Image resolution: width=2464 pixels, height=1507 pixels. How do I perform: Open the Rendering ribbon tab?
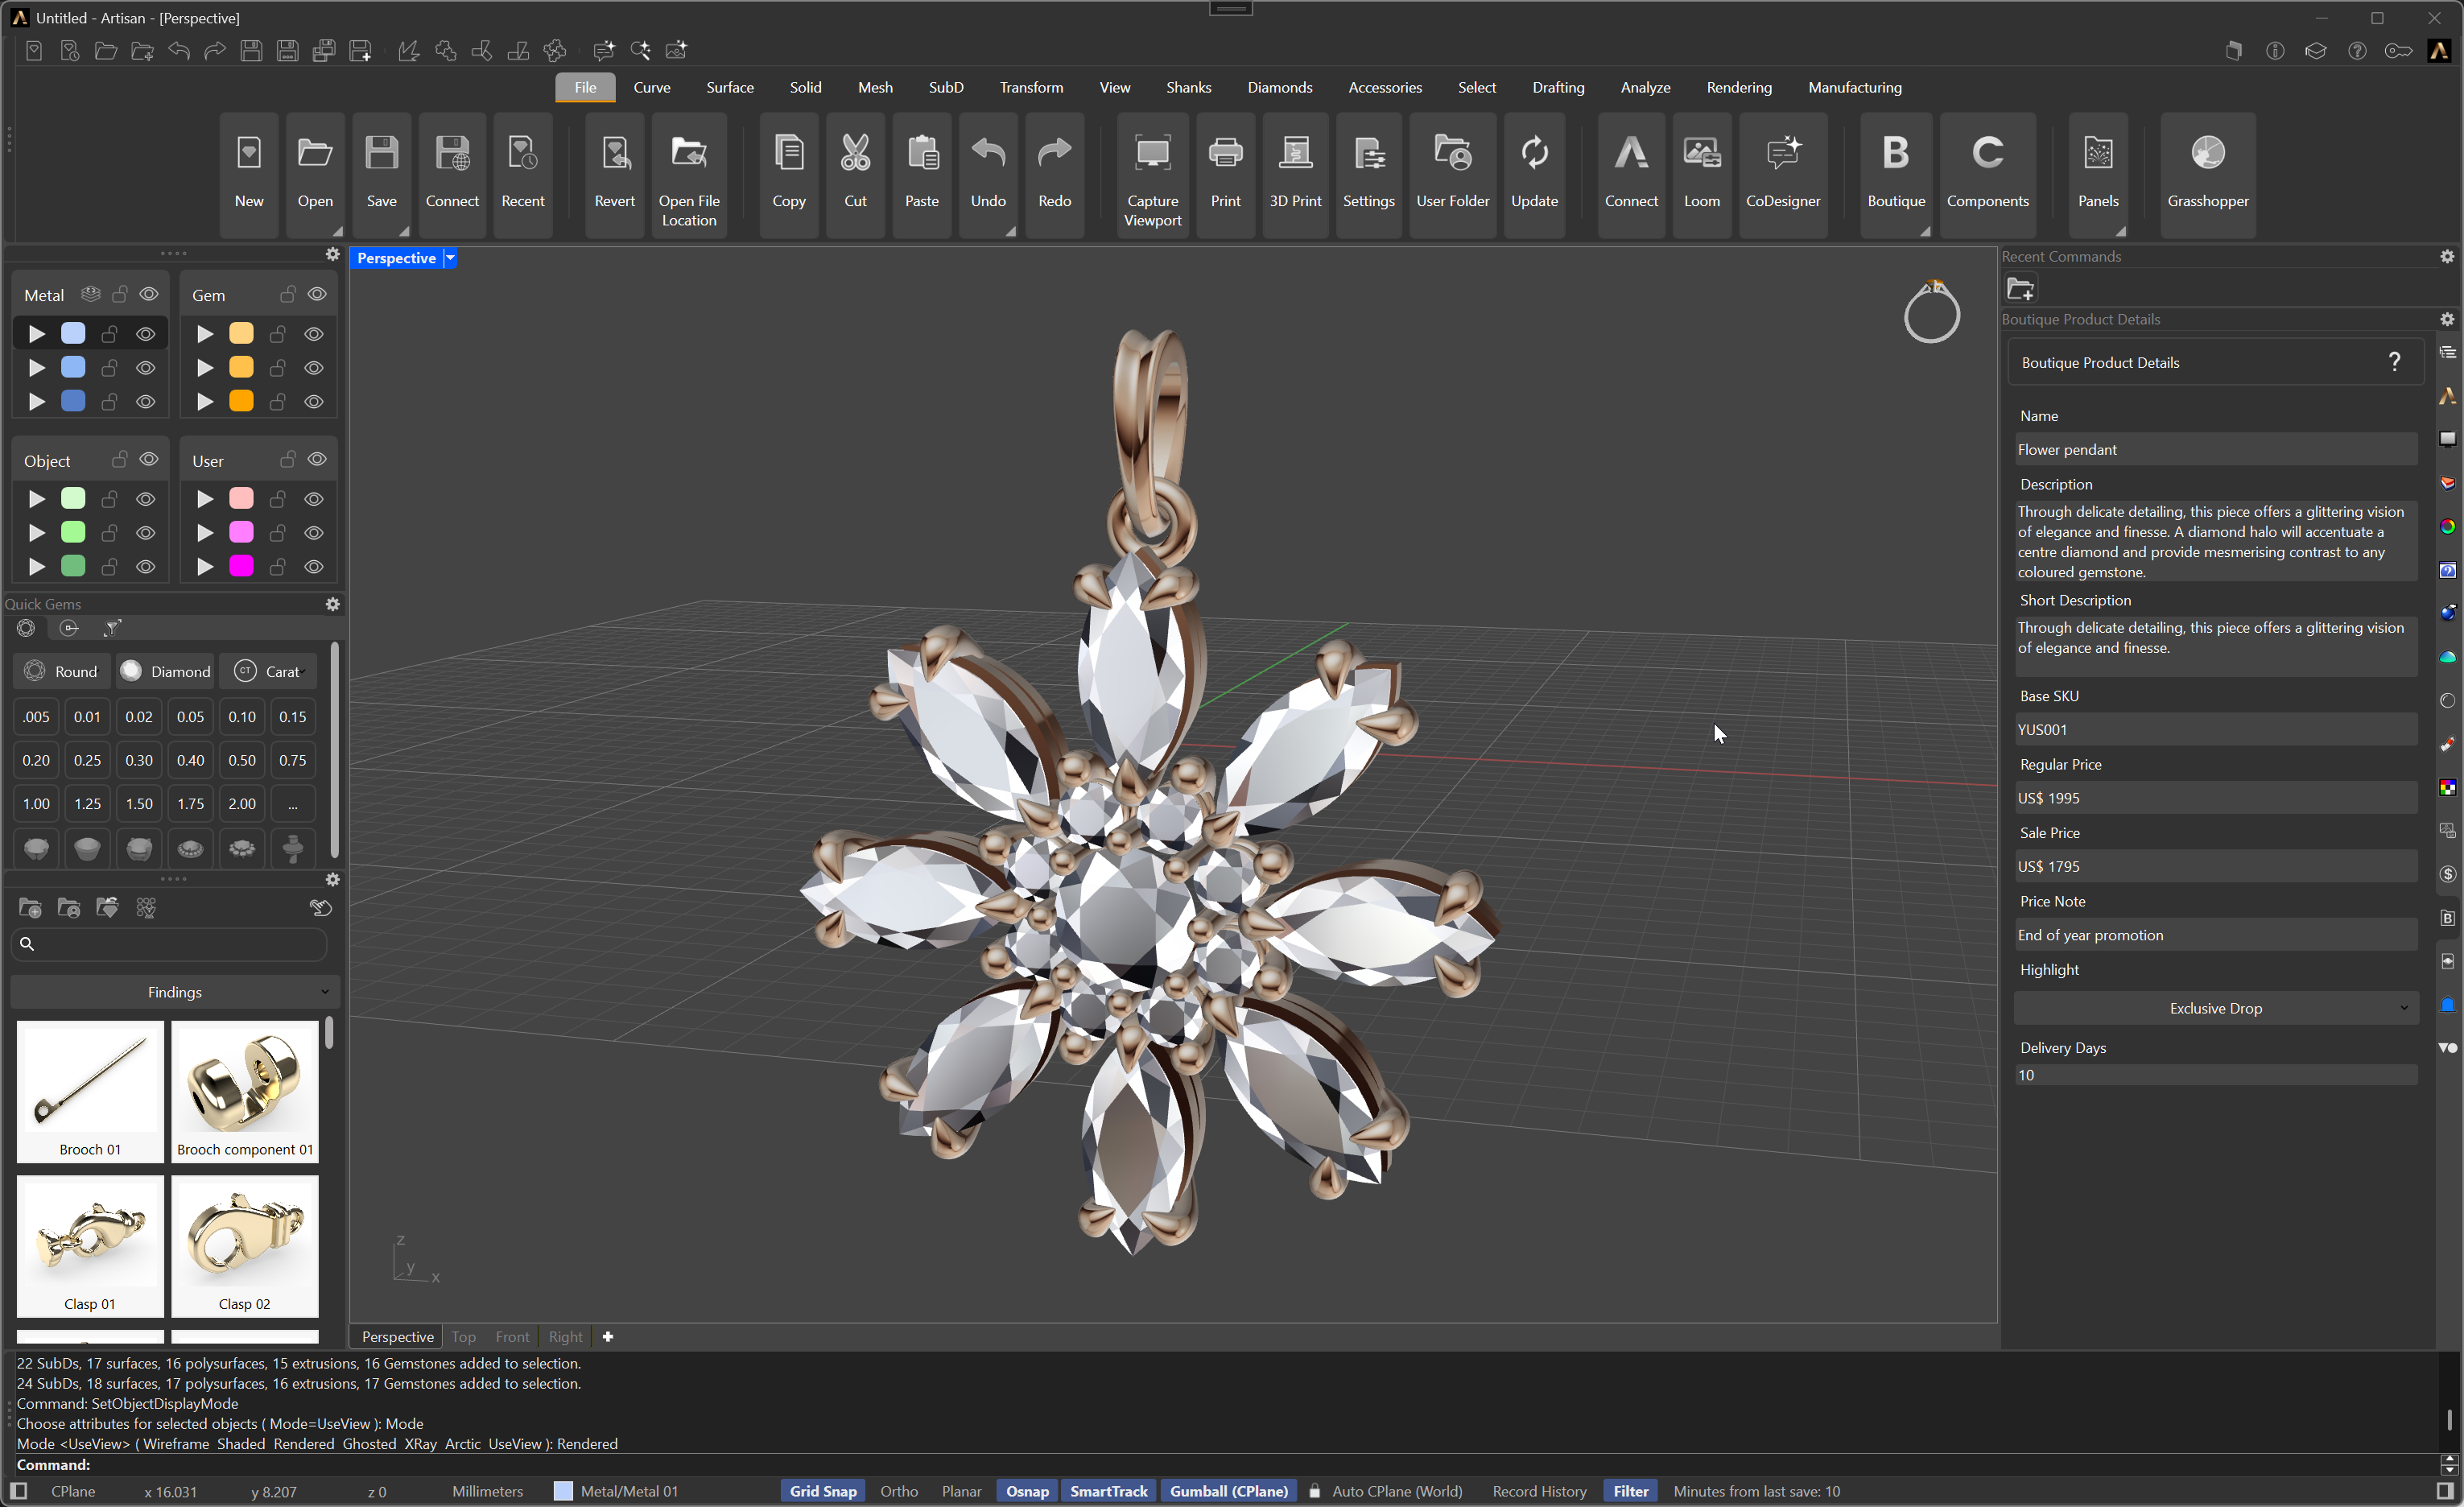coord(1738,87)
